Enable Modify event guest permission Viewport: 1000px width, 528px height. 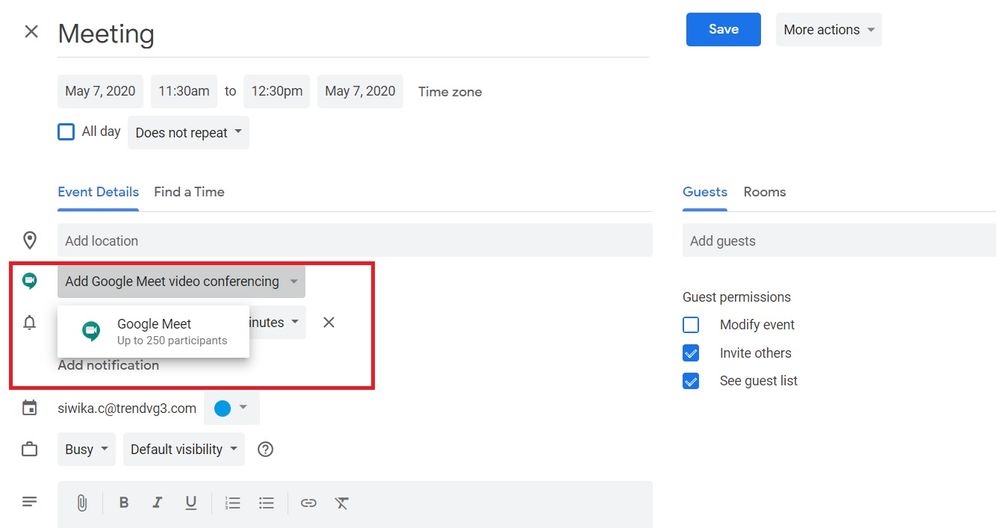(691, 325)
